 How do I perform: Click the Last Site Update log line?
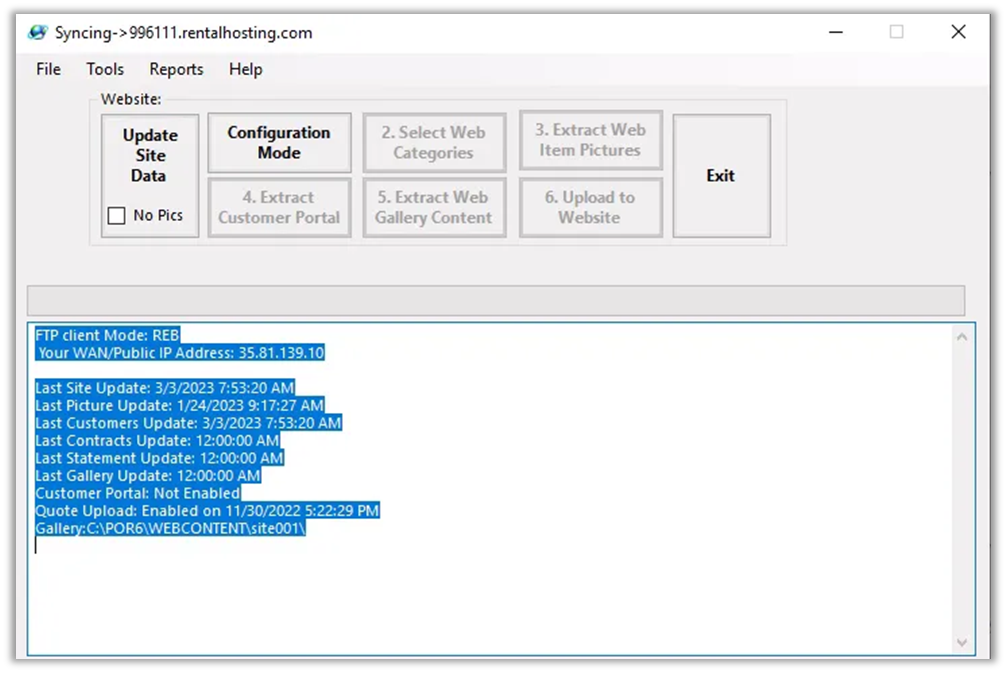click(165, 388)
